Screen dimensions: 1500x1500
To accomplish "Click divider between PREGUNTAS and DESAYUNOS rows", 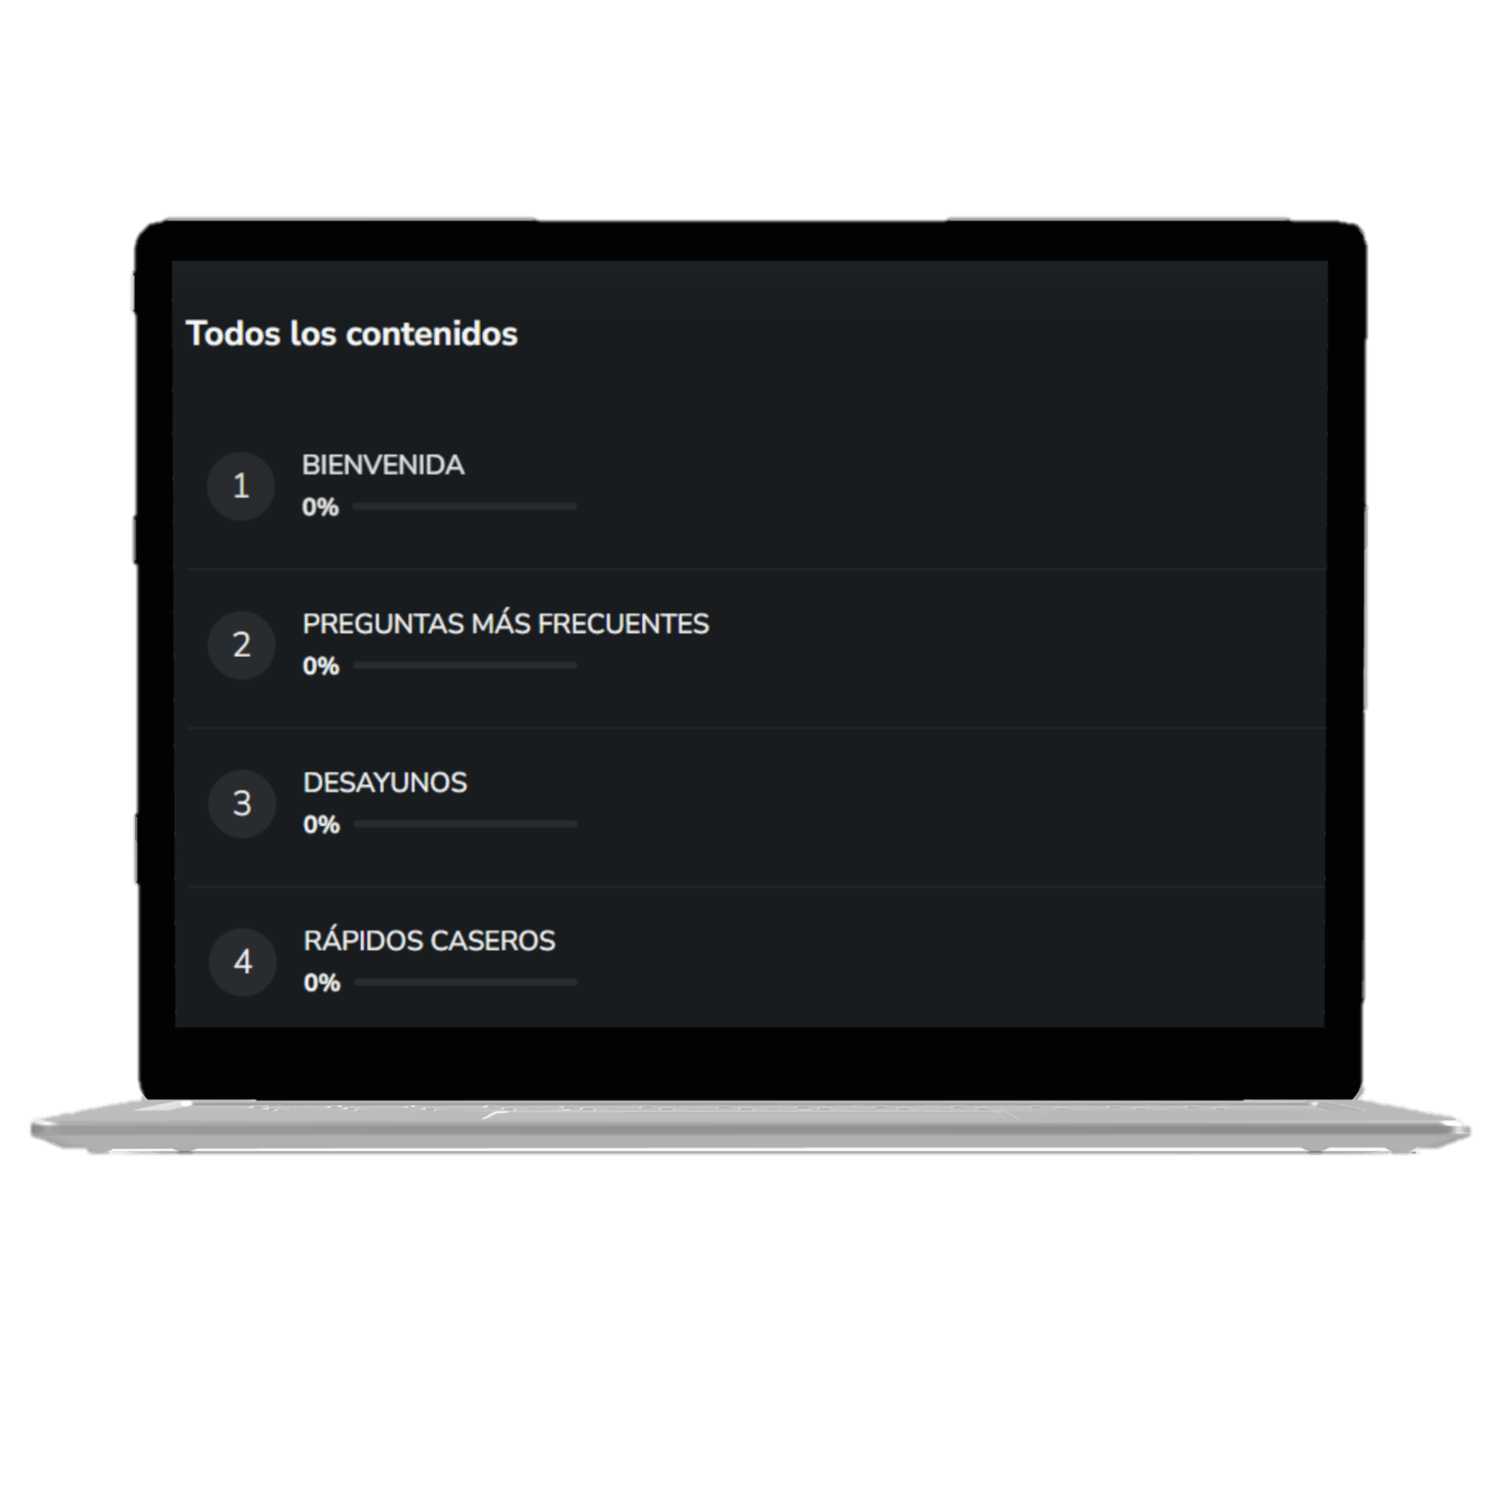I will point(756,728).
